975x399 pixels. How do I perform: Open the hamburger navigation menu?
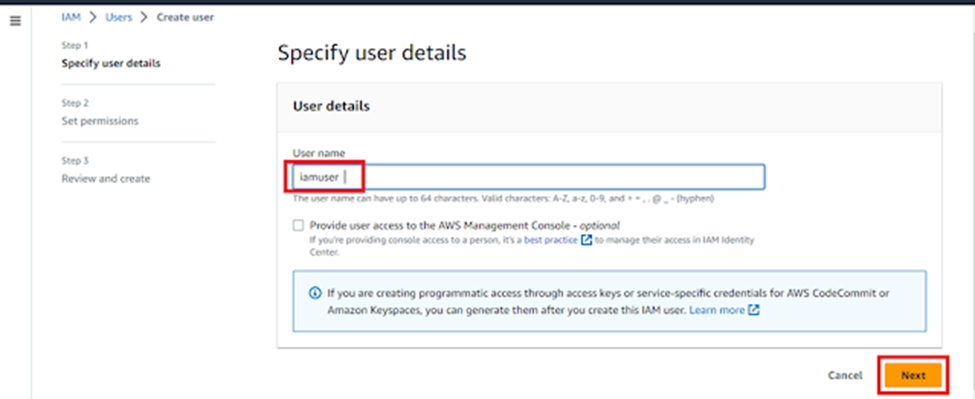16,21
